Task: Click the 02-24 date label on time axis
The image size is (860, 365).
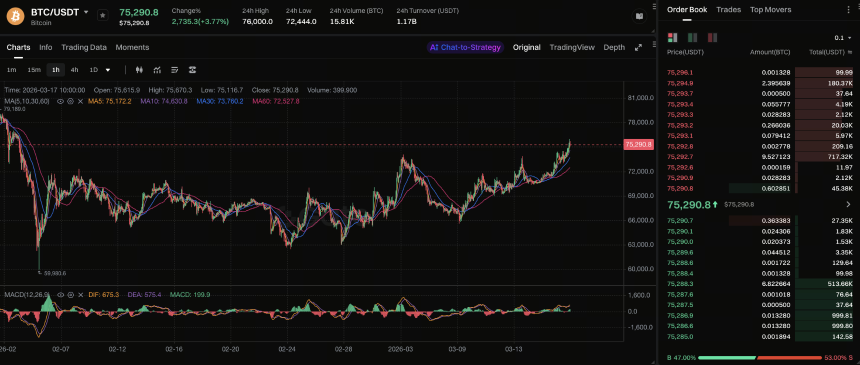Action: coord(287,349)
